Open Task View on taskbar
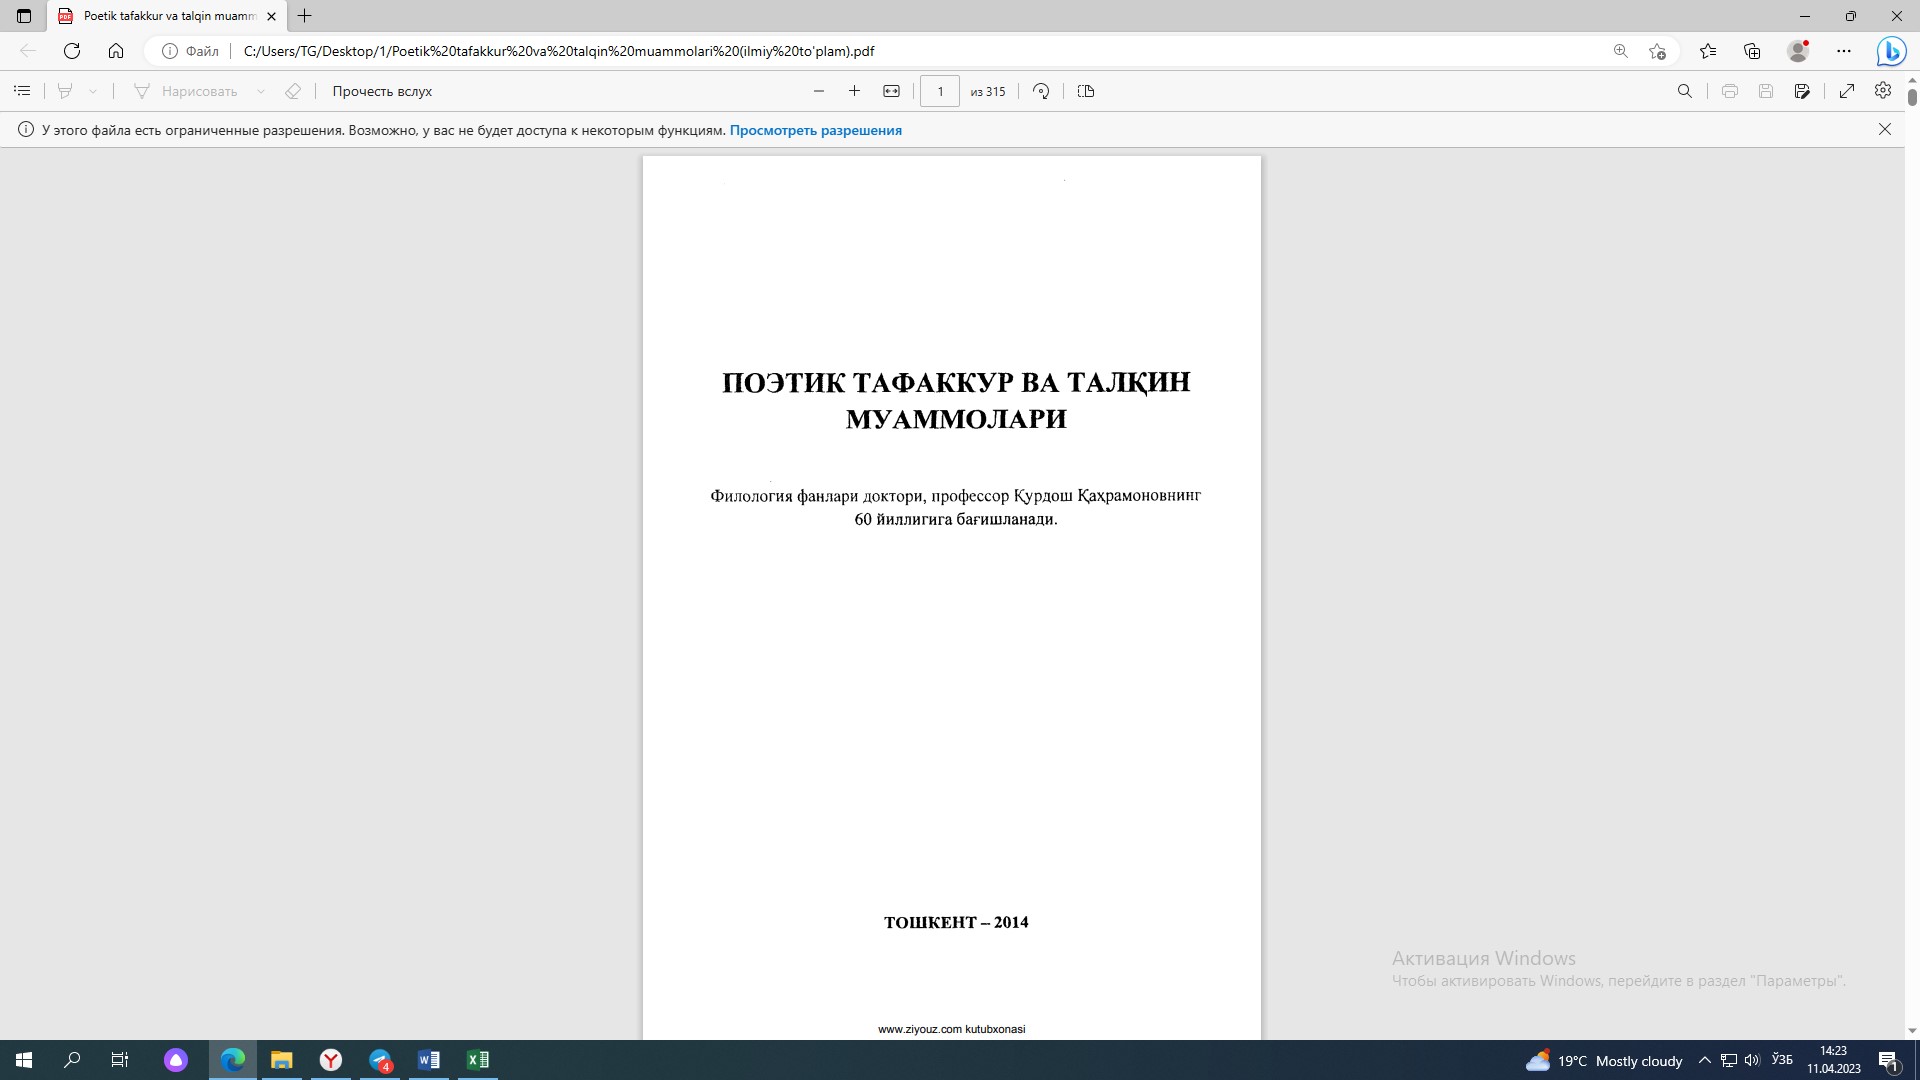The width and height of the screenshot is (1920, 1080). tap(119, 1060)
